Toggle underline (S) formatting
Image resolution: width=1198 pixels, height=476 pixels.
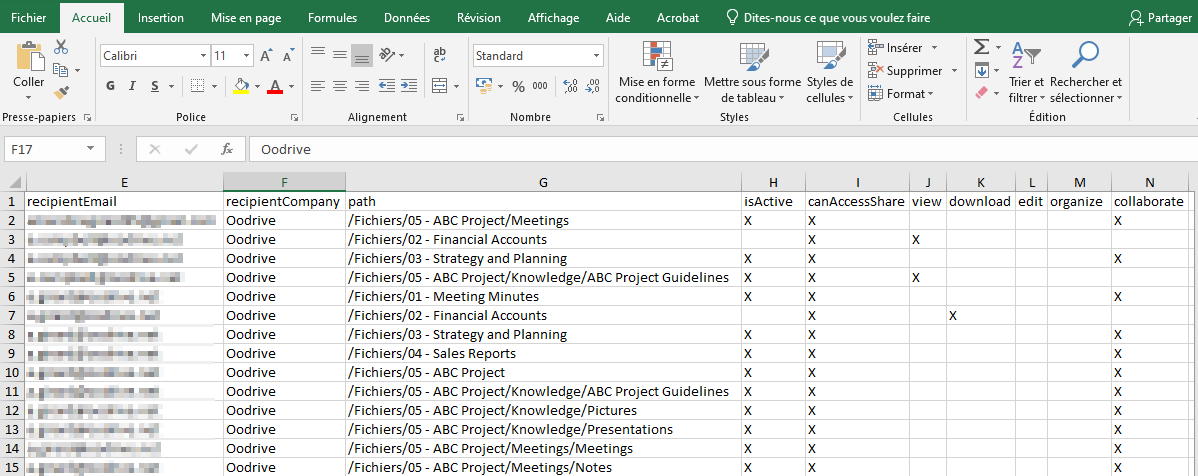tap(154, 86)
